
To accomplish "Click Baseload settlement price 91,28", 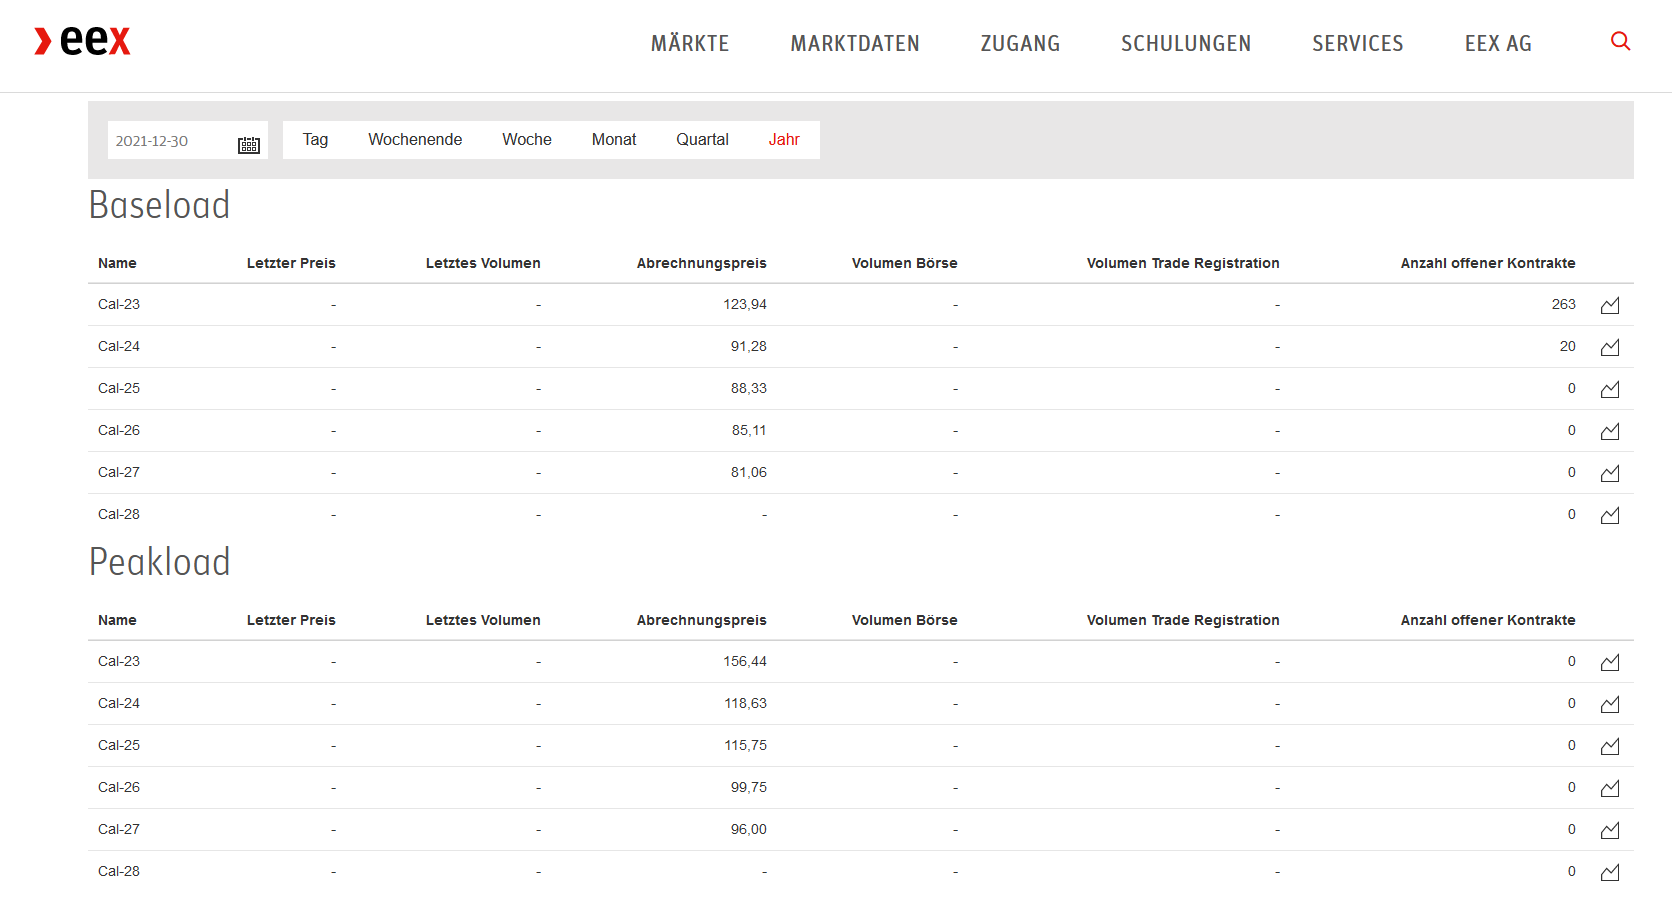I will pyautogui.click(x=748, y=346).
